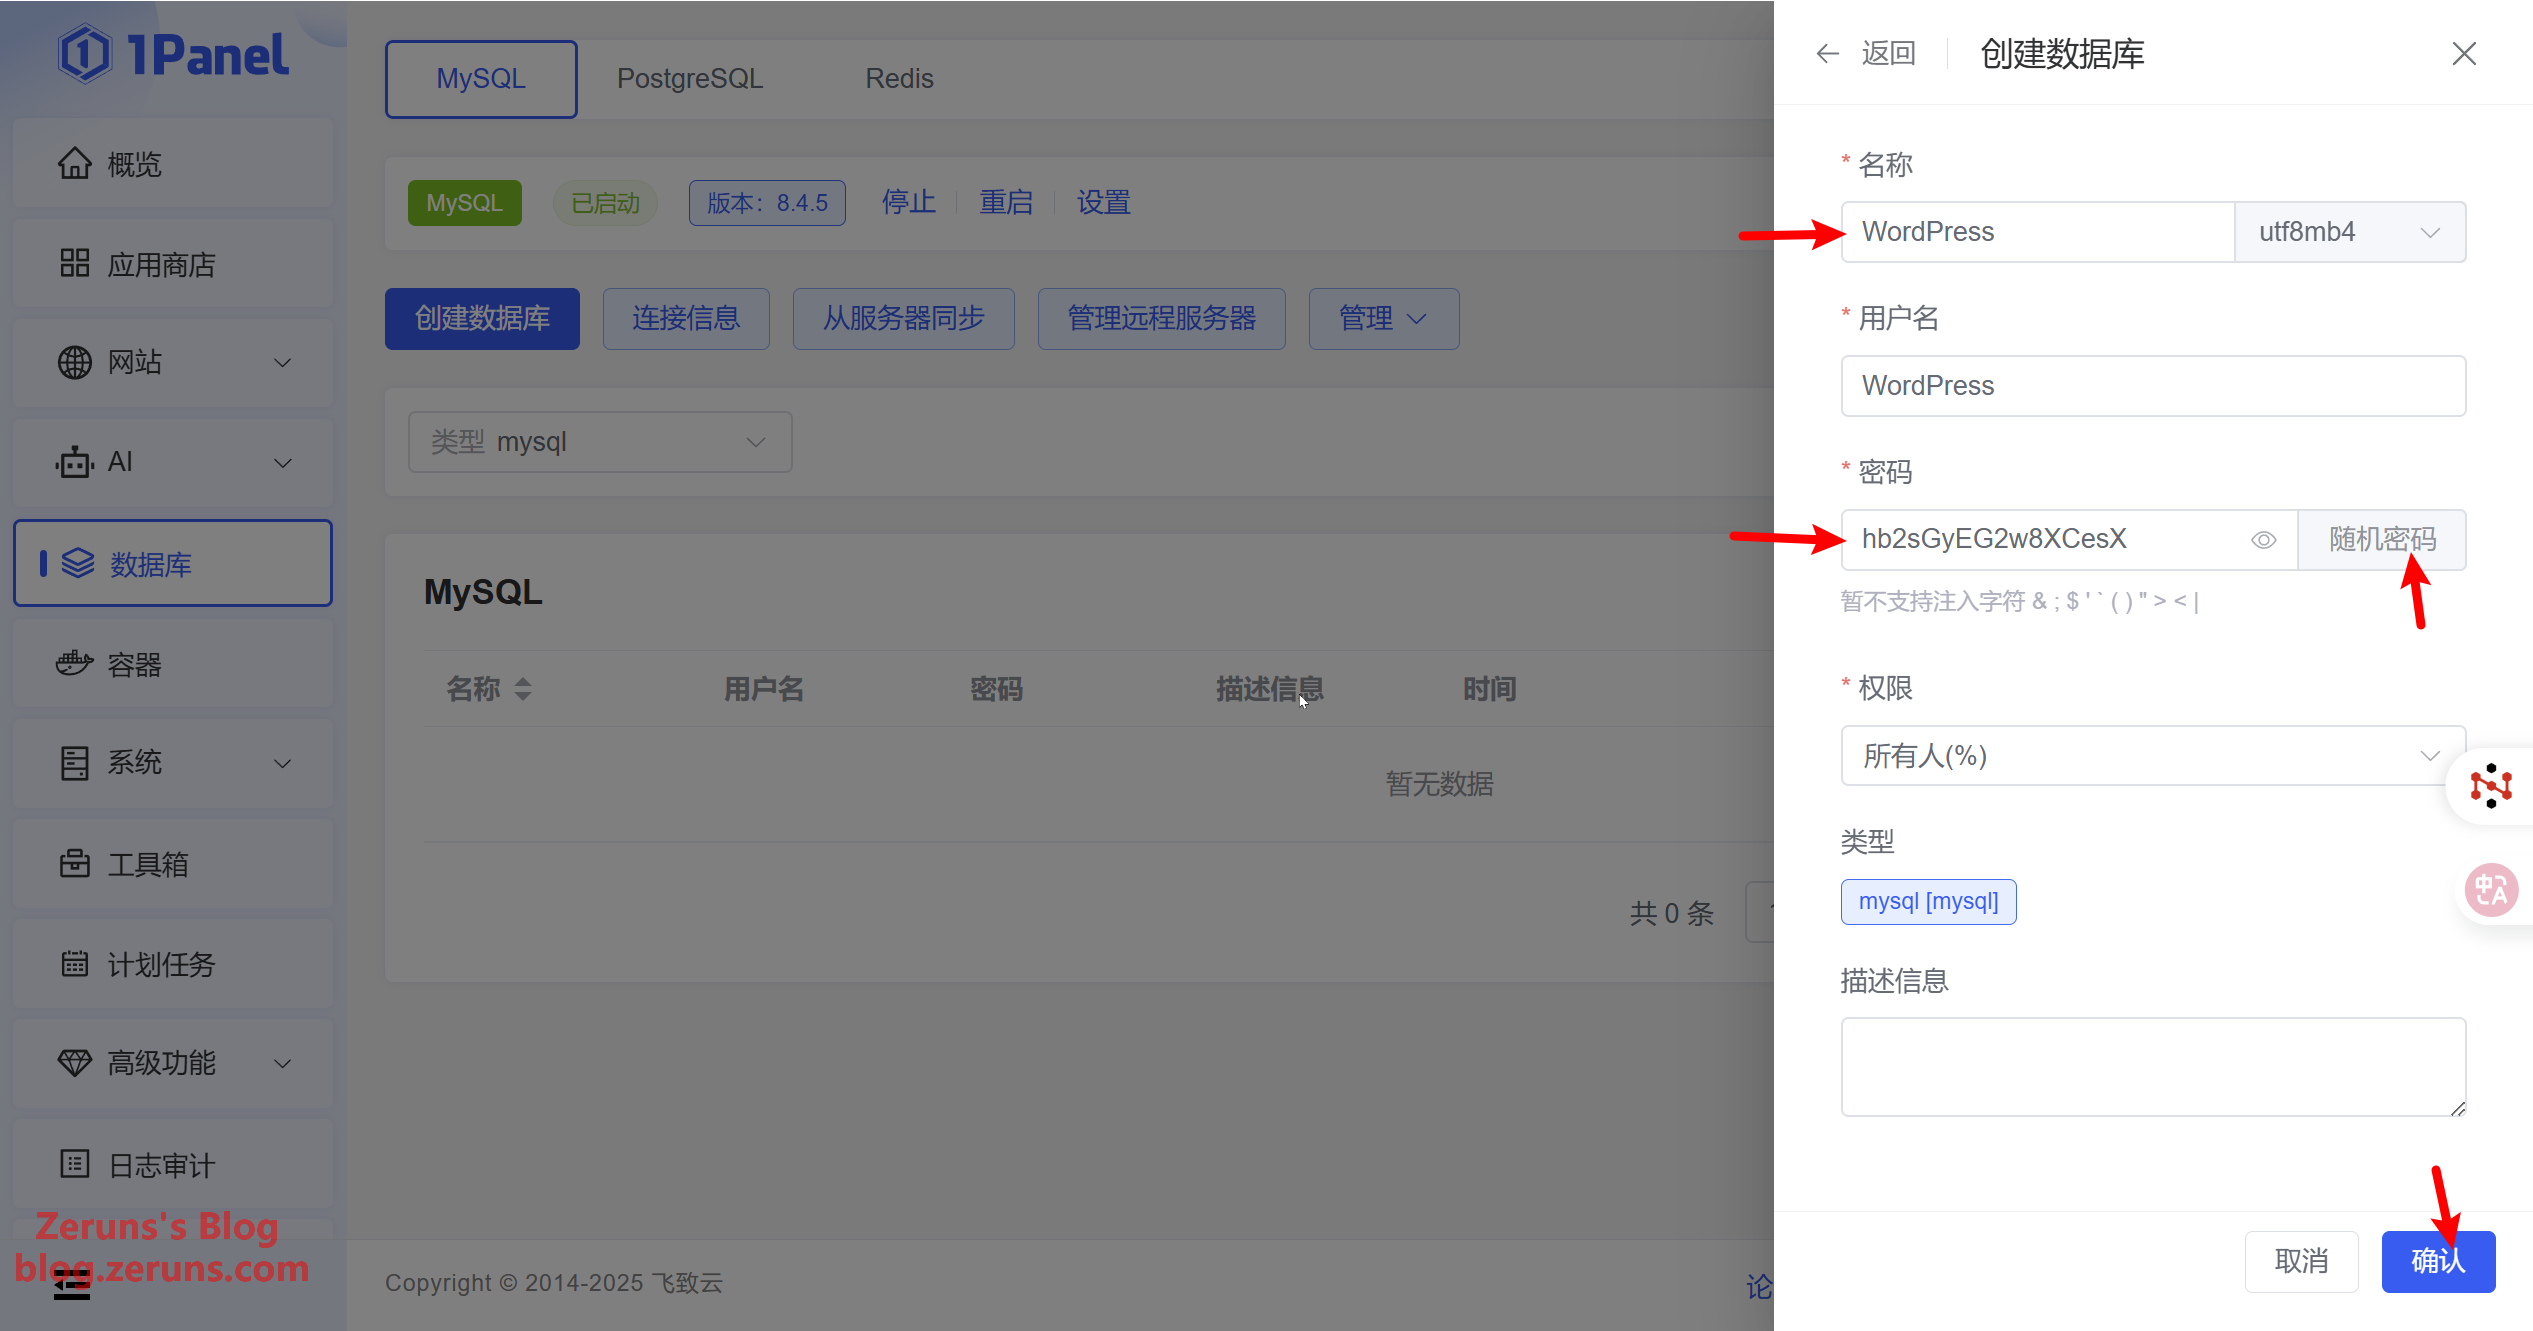
Task: Toggle password visibility eye icon
Action: pos(2264,540)
